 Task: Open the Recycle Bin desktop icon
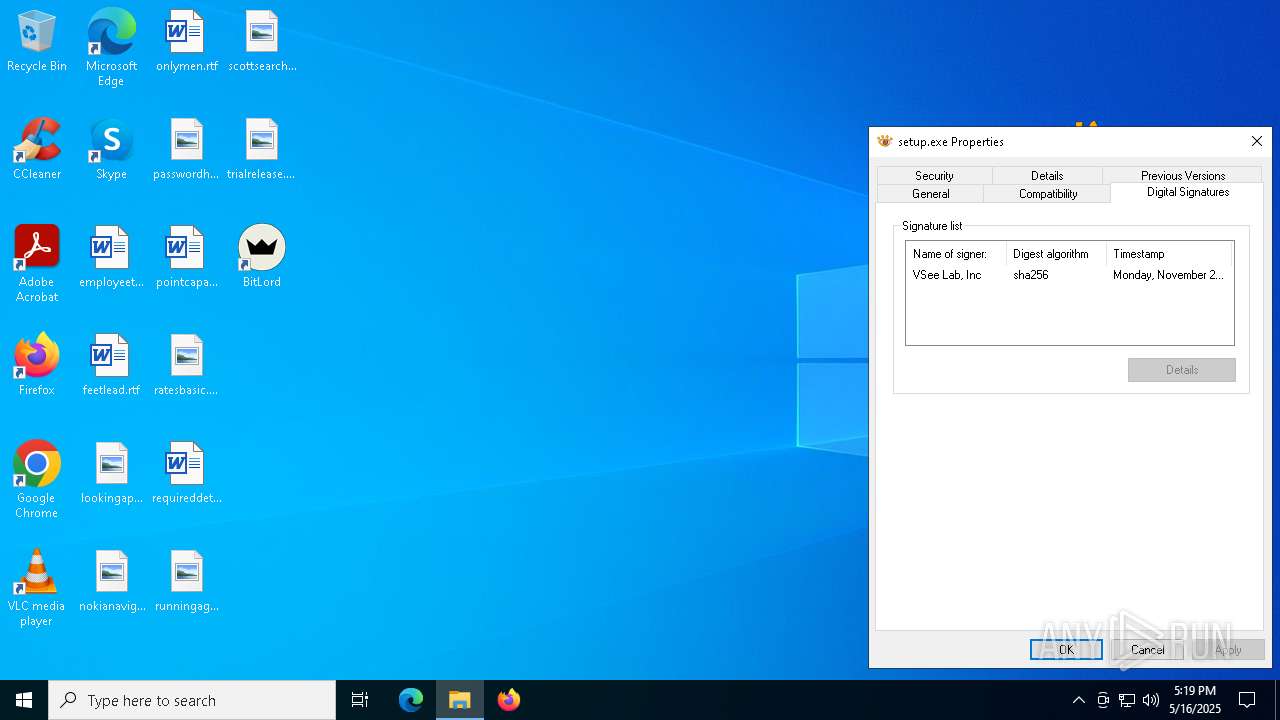point(37,42)
